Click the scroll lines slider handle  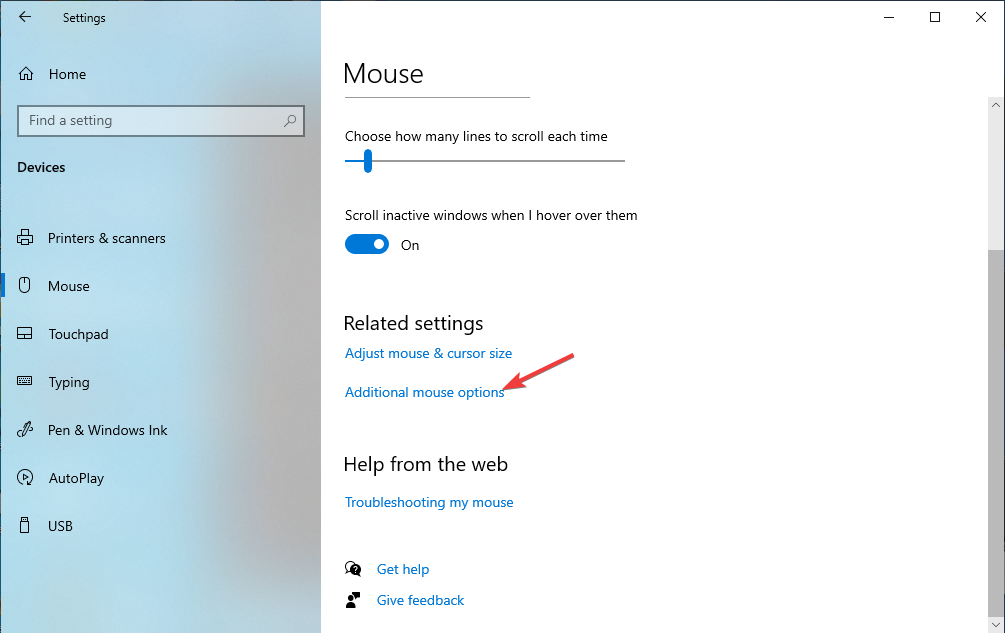point(368,160)
